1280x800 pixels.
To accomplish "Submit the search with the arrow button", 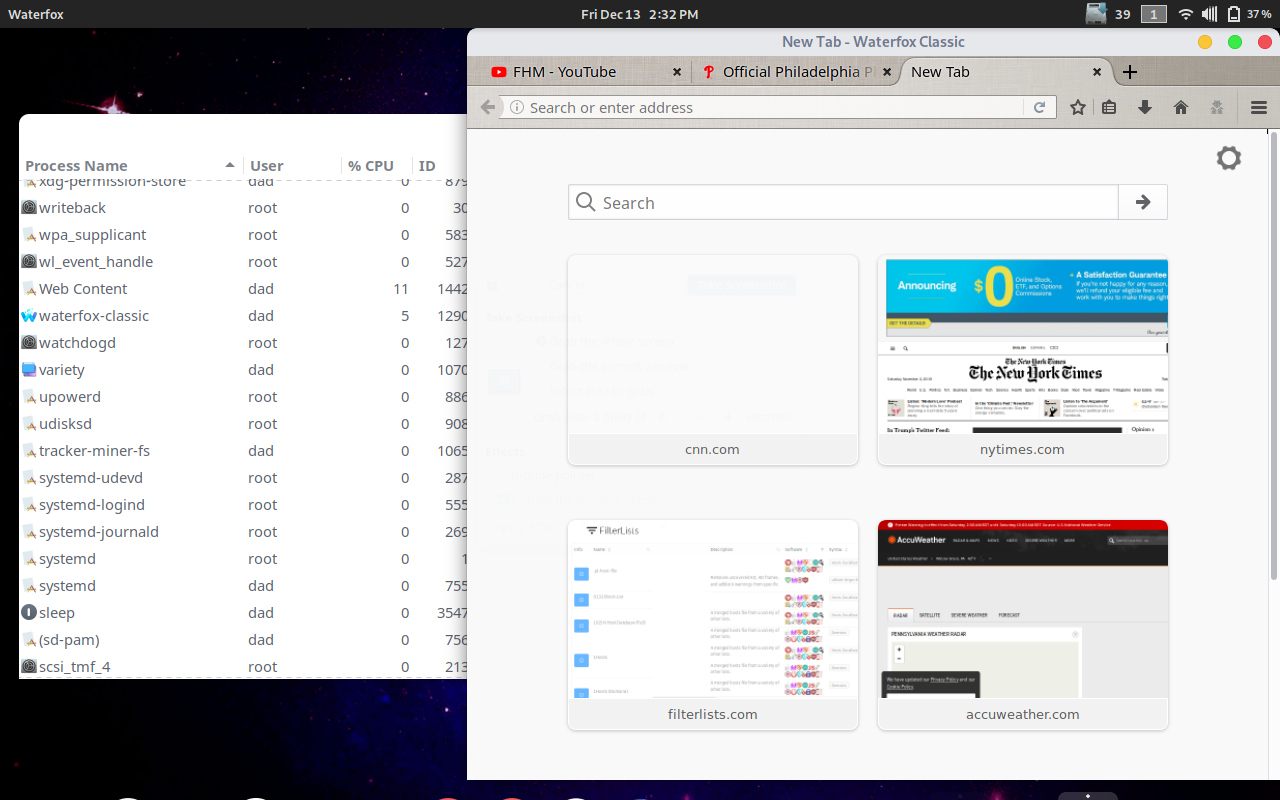I will click(1142, 201).
